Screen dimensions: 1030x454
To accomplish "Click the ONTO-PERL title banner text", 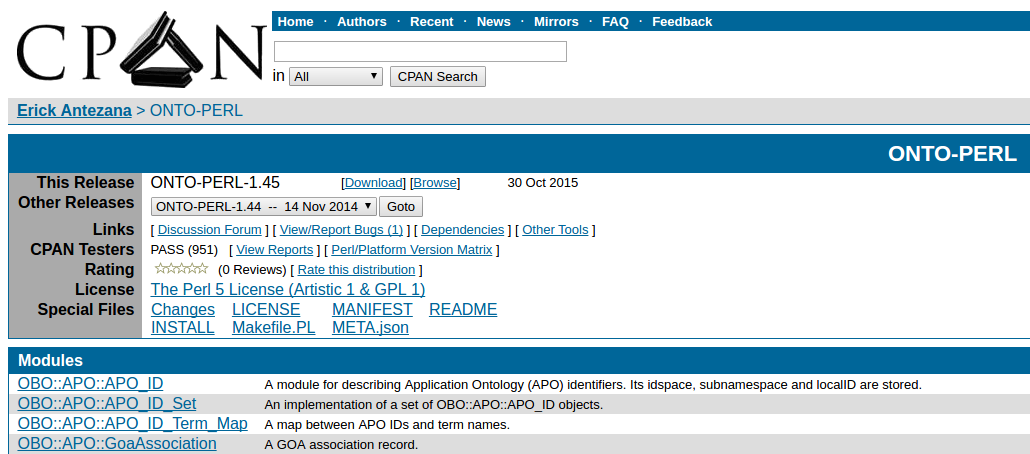I will coord(952,154).
